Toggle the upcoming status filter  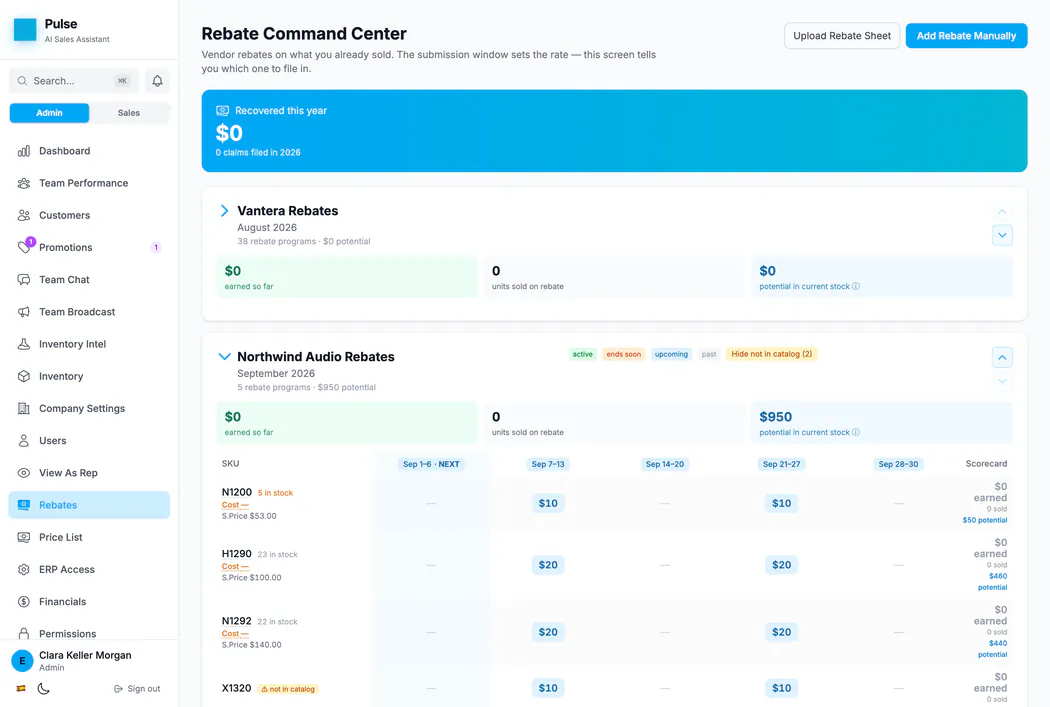pos(671,354)
